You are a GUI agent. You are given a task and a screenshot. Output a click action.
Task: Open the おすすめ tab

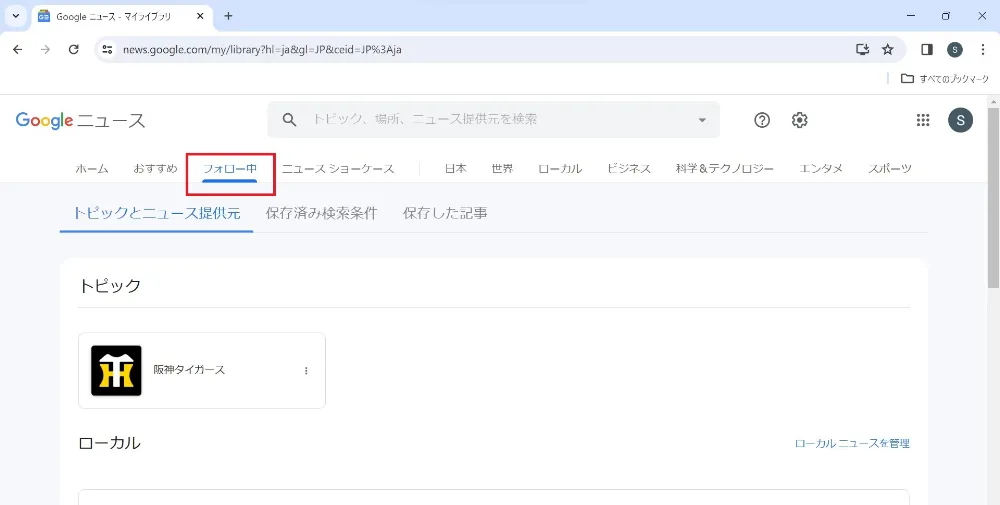point(155,169)
